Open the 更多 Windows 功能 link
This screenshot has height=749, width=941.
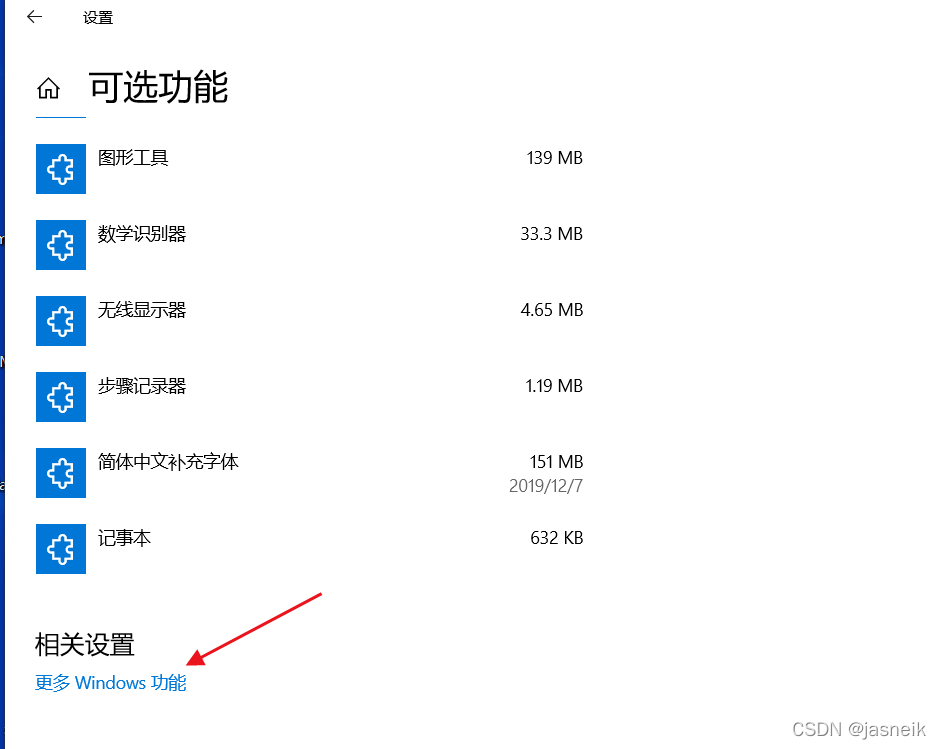tap(110, 683)
